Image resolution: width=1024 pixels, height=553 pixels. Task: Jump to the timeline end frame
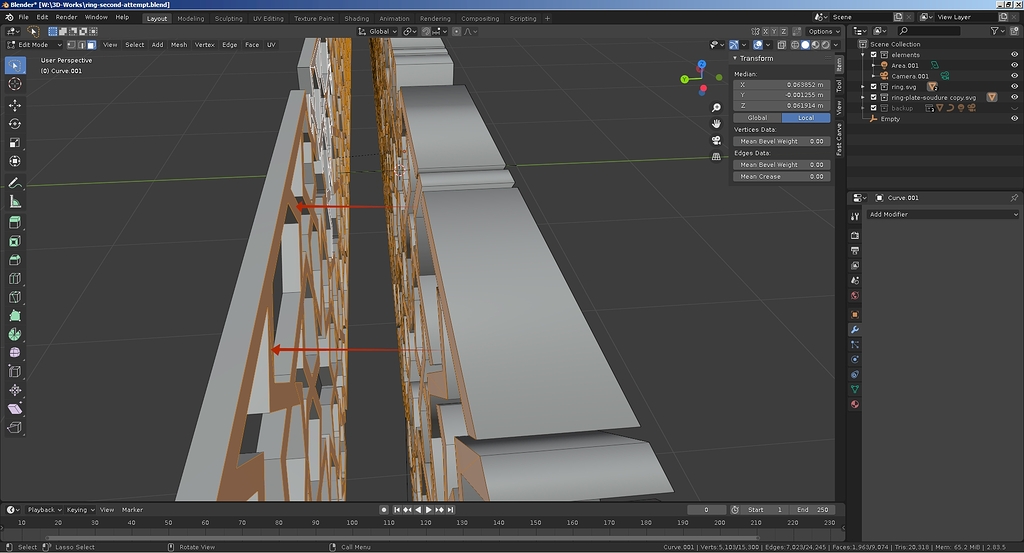tap(450, 510)
